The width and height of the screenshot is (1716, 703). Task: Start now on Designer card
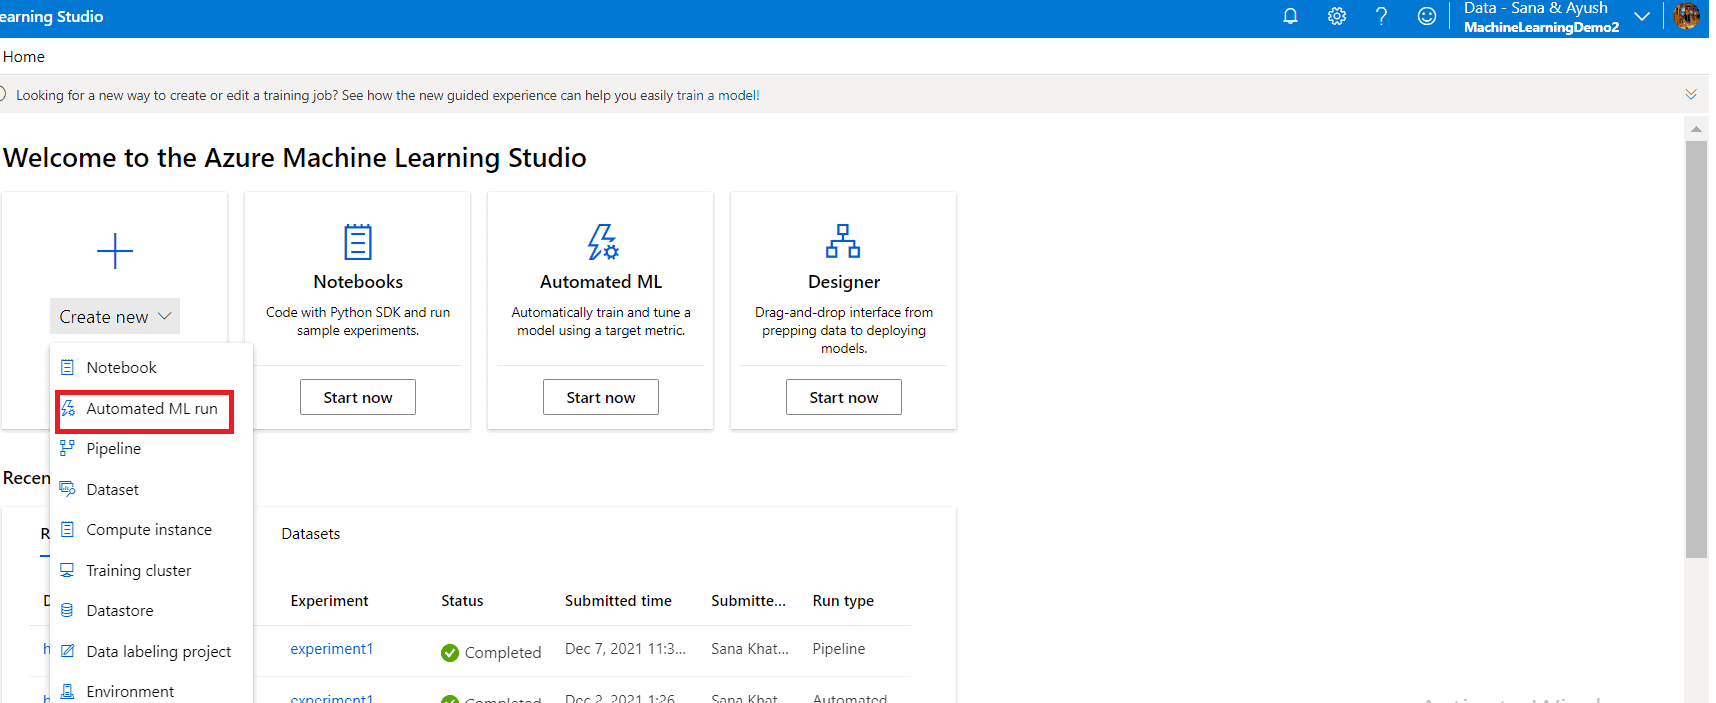[844, 397]
